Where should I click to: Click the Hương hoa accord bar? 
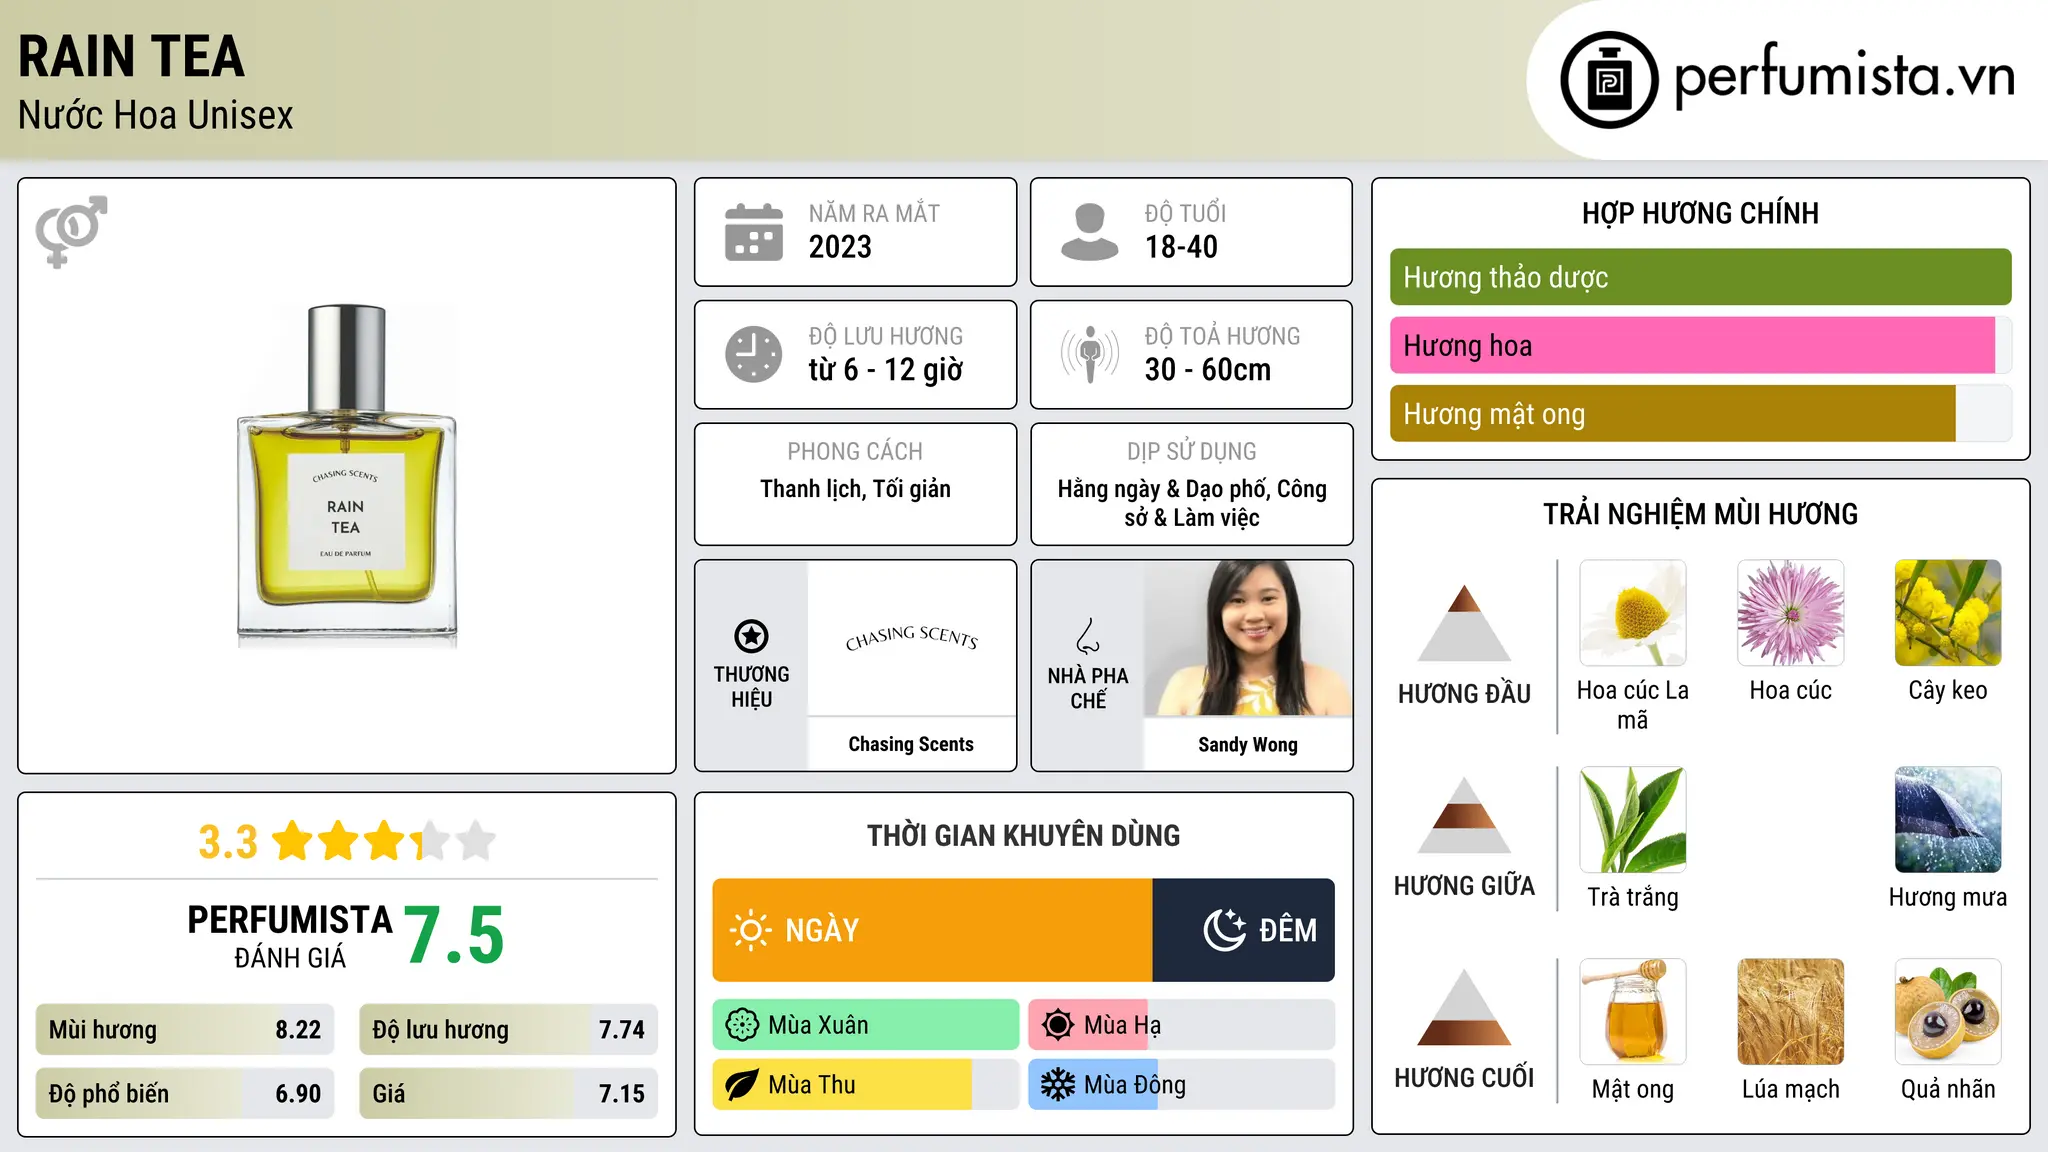pos(1700,345)
